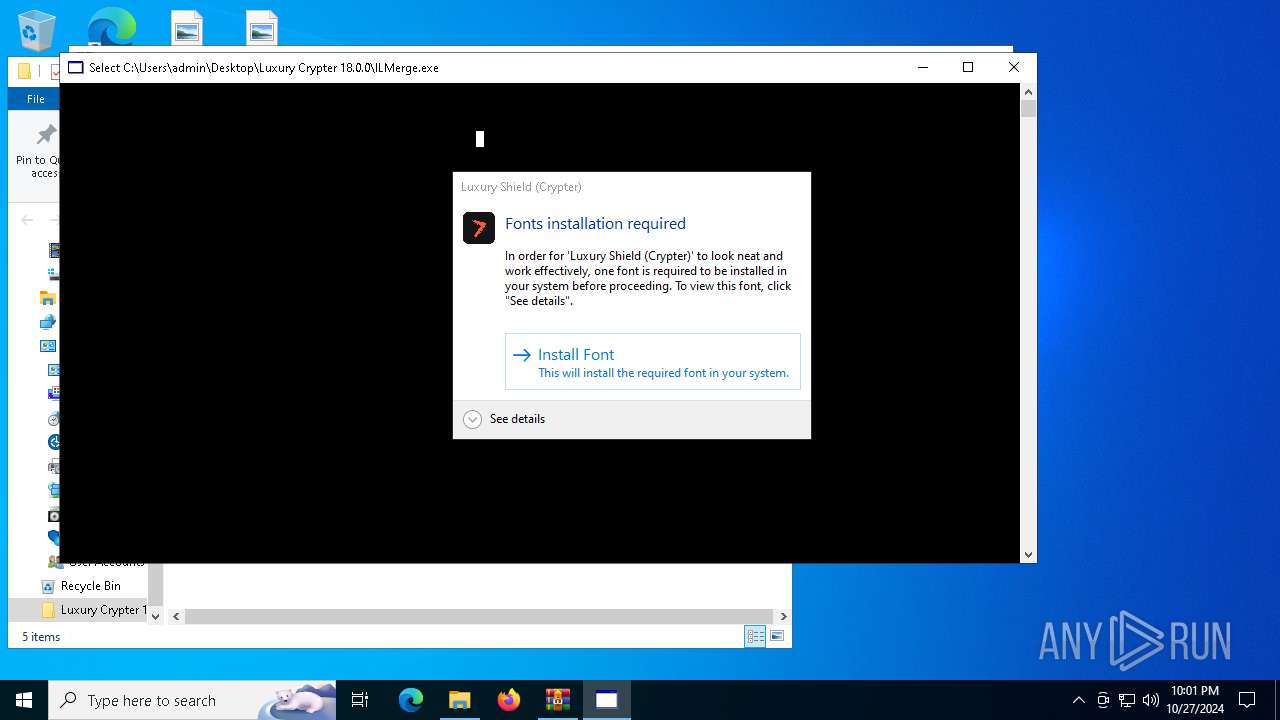Select the second image file on desktop
The height and width of the screenshot is (720, 1280).
[x=262, y=27]
